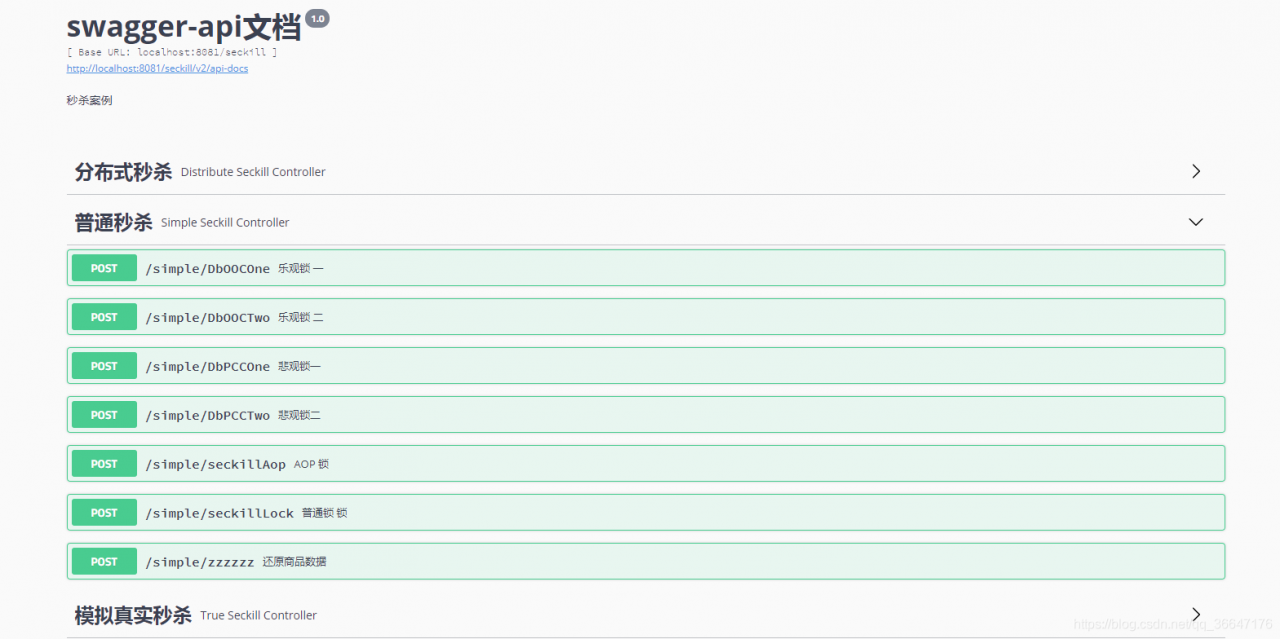Click POST badge for /simple/DbPCCTwo
The width and height of the screenshot is (1280, 639).
coord(104,415)
